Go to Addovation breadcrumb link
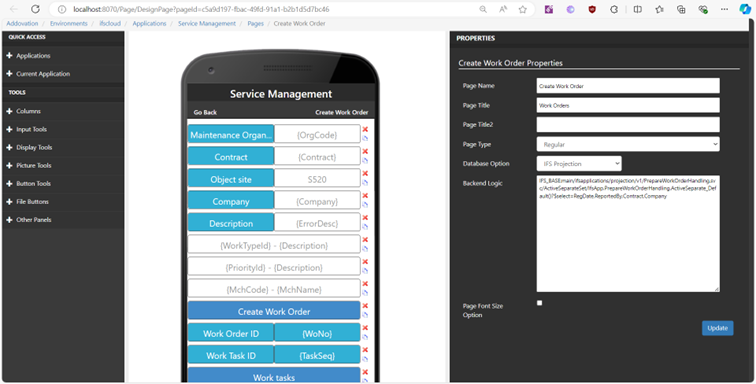 pyautogui.click(x=22, y=23)
